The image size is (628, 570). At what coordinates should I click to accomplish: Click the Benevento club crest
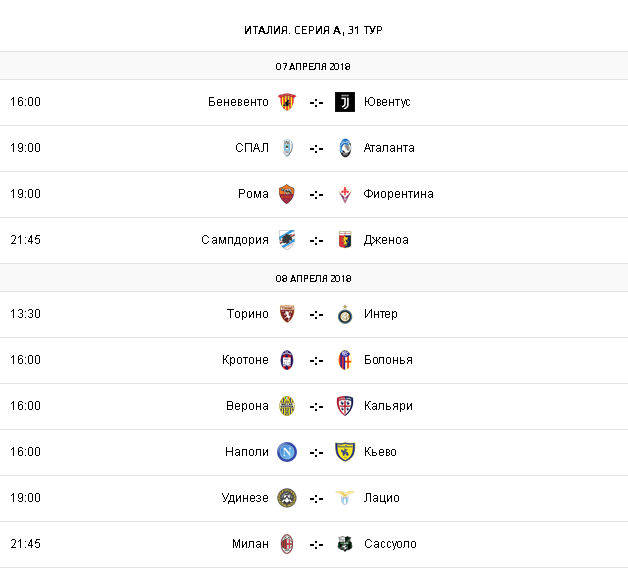coord(287,102)
